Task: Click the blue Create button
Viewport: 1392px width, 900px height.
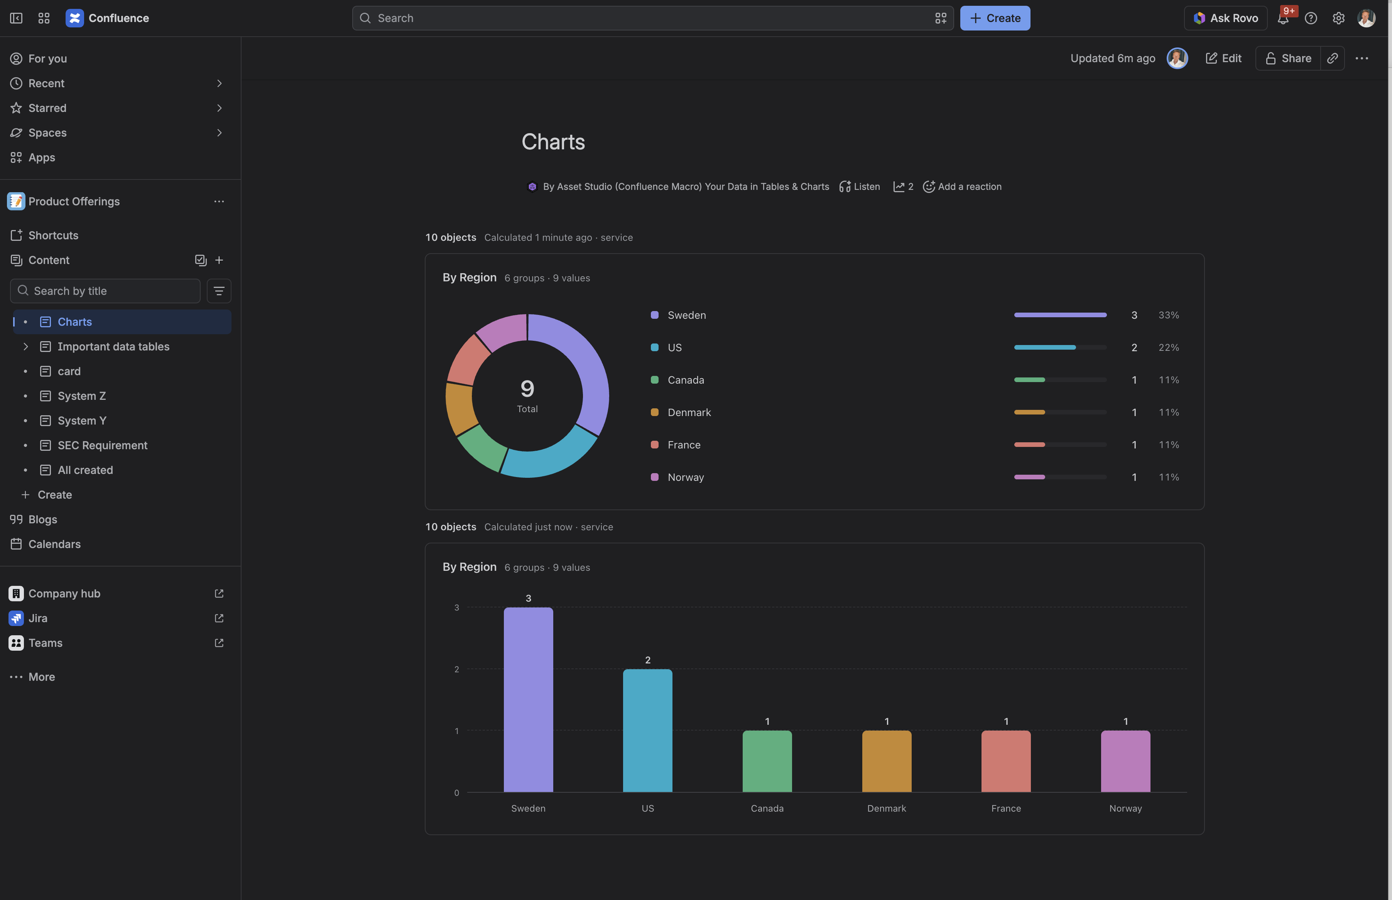Action: pos(995,18)
